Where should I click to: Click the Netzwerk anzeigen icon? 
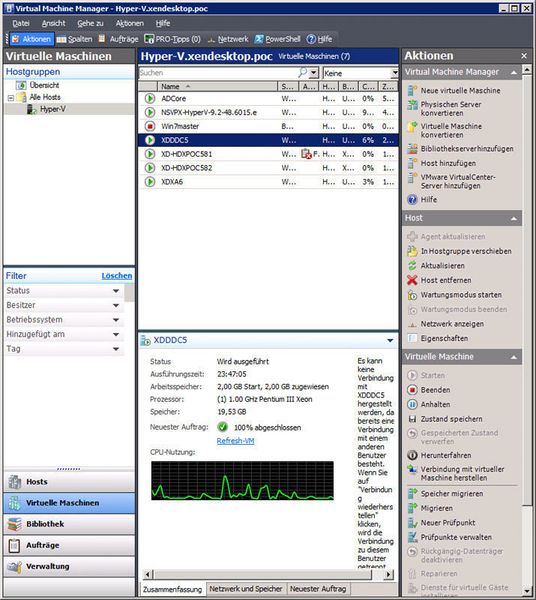(x=412, y=324)
